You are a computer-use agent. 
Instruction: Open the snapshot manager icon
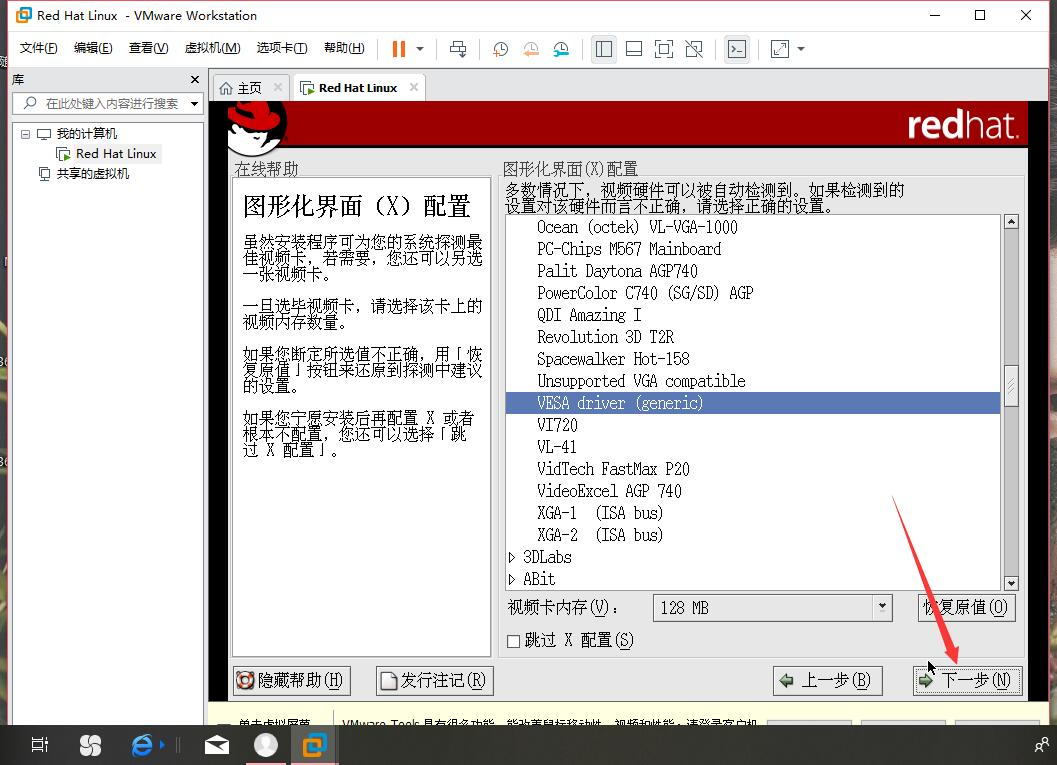561,49
